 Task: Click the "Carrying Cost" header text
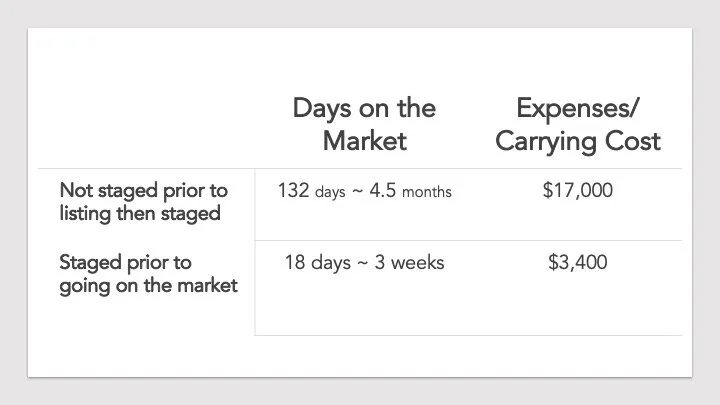[x=578, y=141]
